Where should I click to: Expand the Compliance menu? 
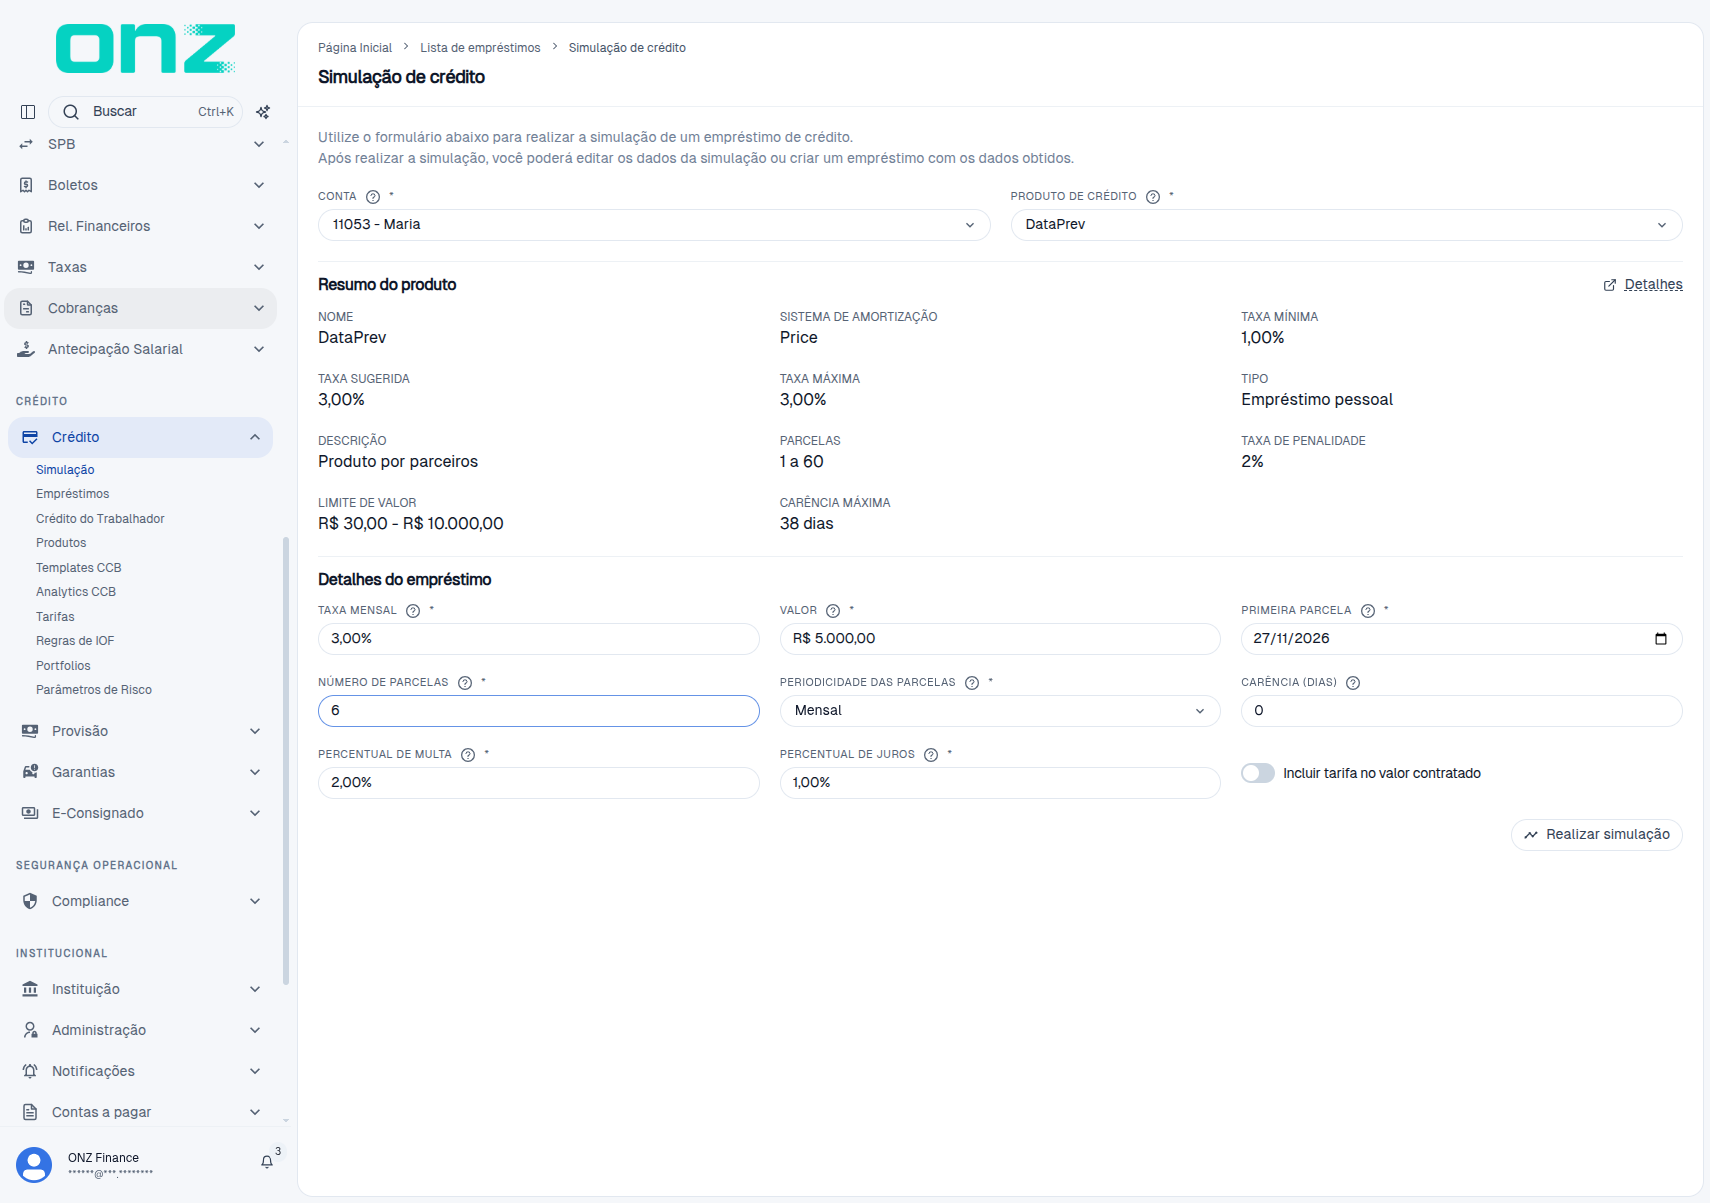pyautogui.click(x=140, y=901)
